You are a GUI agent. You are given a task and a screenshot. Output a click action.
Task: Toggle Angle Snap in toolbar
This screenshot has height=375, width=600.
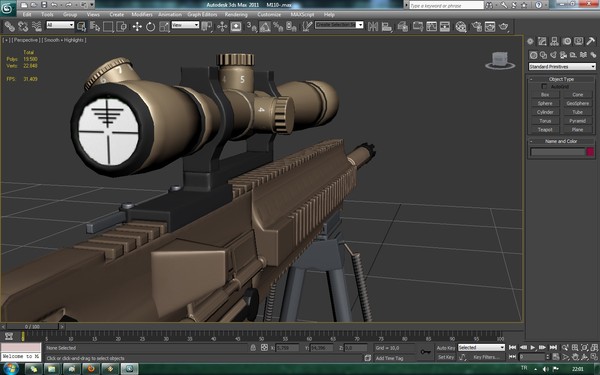264,26
